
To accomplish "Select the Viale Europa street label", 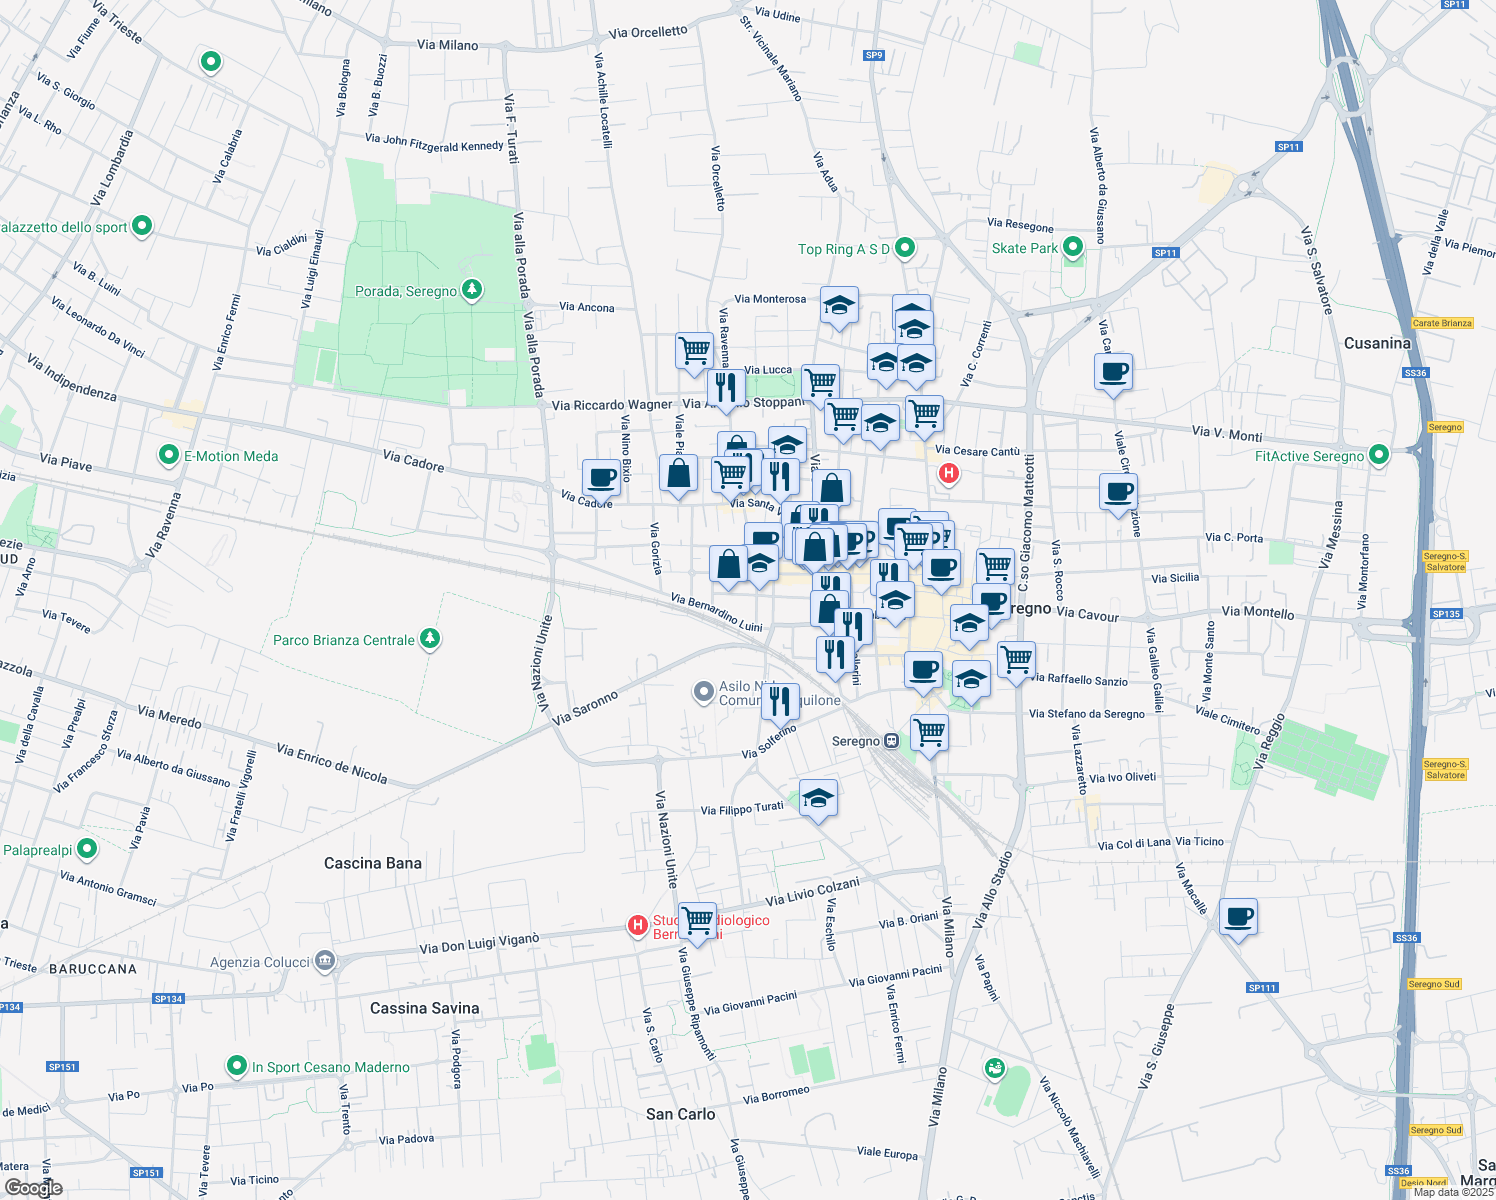I will coord(887,1153).
